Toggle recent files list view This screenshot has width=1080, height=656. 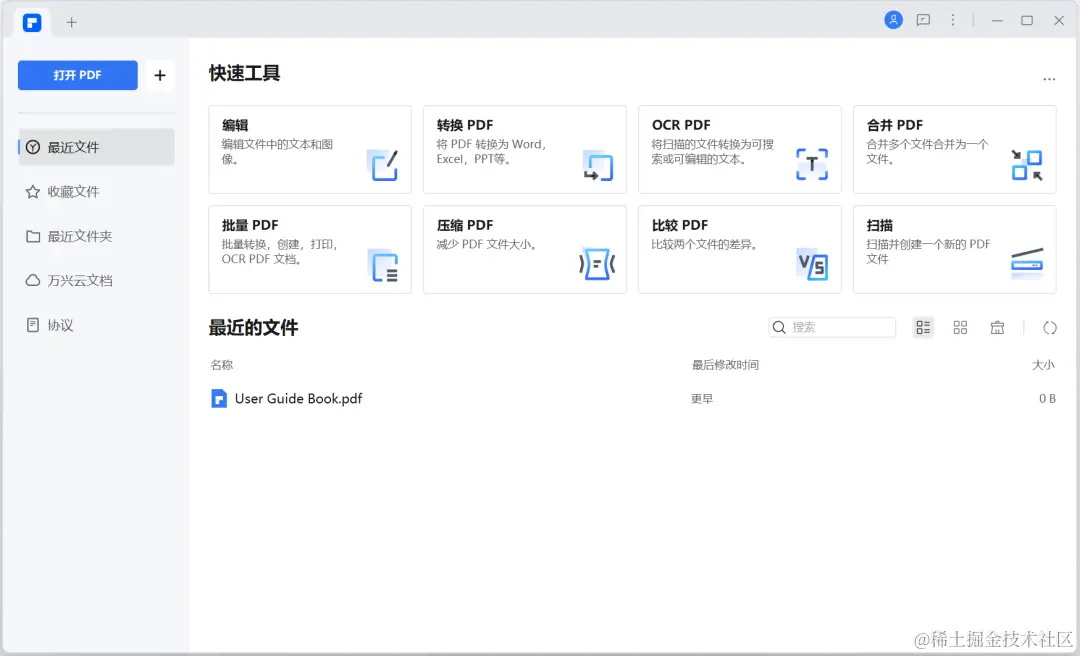[x=922, y=327]
